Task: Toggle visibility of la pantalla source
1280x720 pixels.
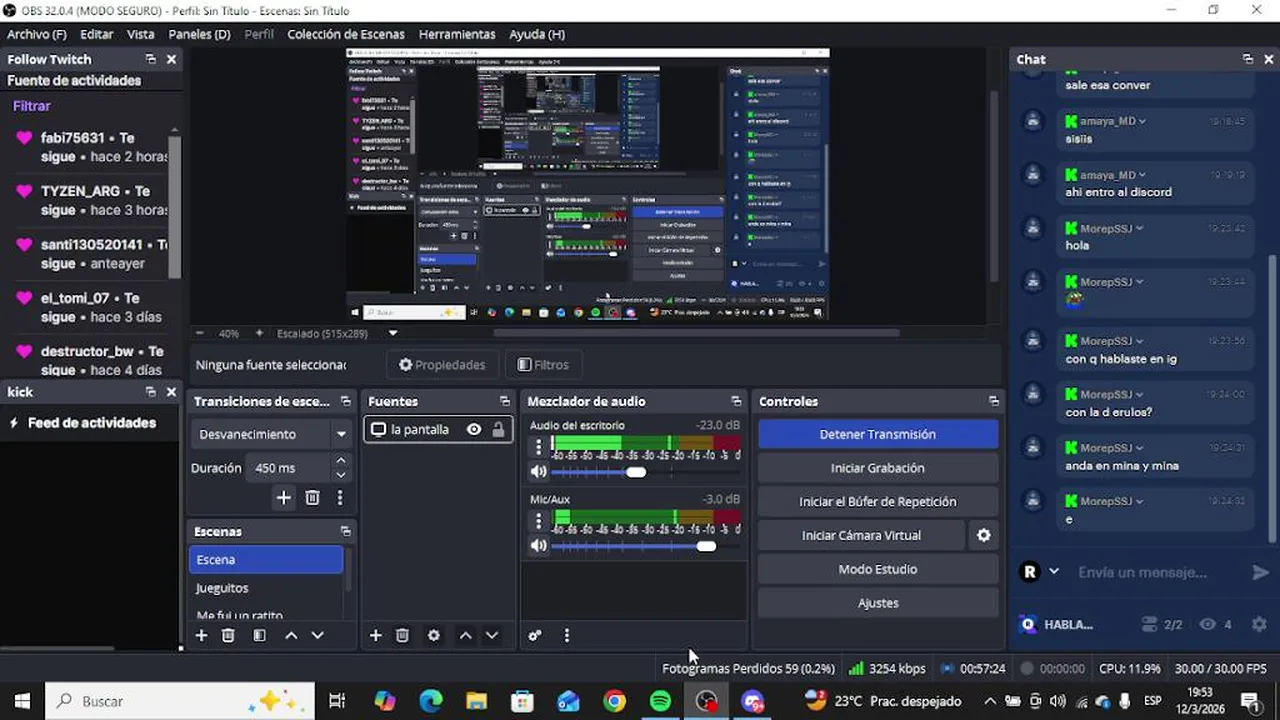Action: point(474,429)
